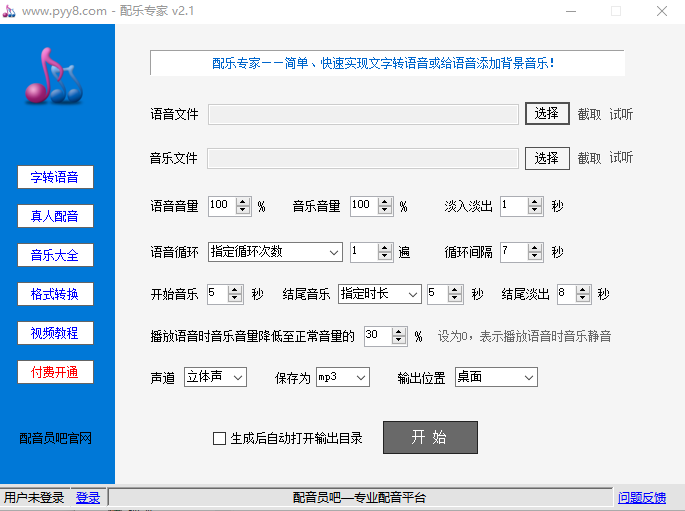Focus the 音乐文件 path field

(363, 158)
